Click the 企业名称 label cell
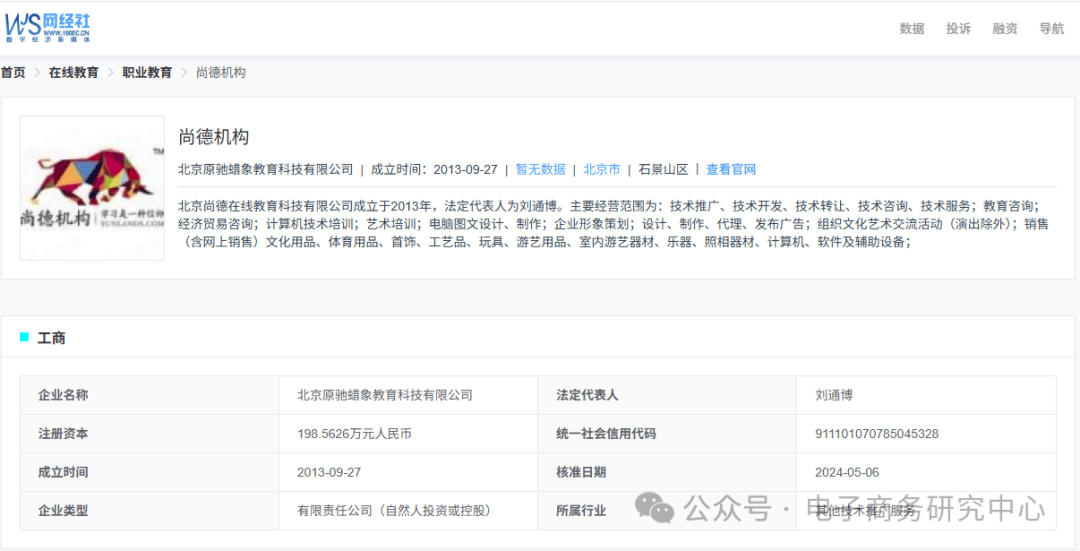This screenshot has height=551, width=1080. (x=149, y=395)
